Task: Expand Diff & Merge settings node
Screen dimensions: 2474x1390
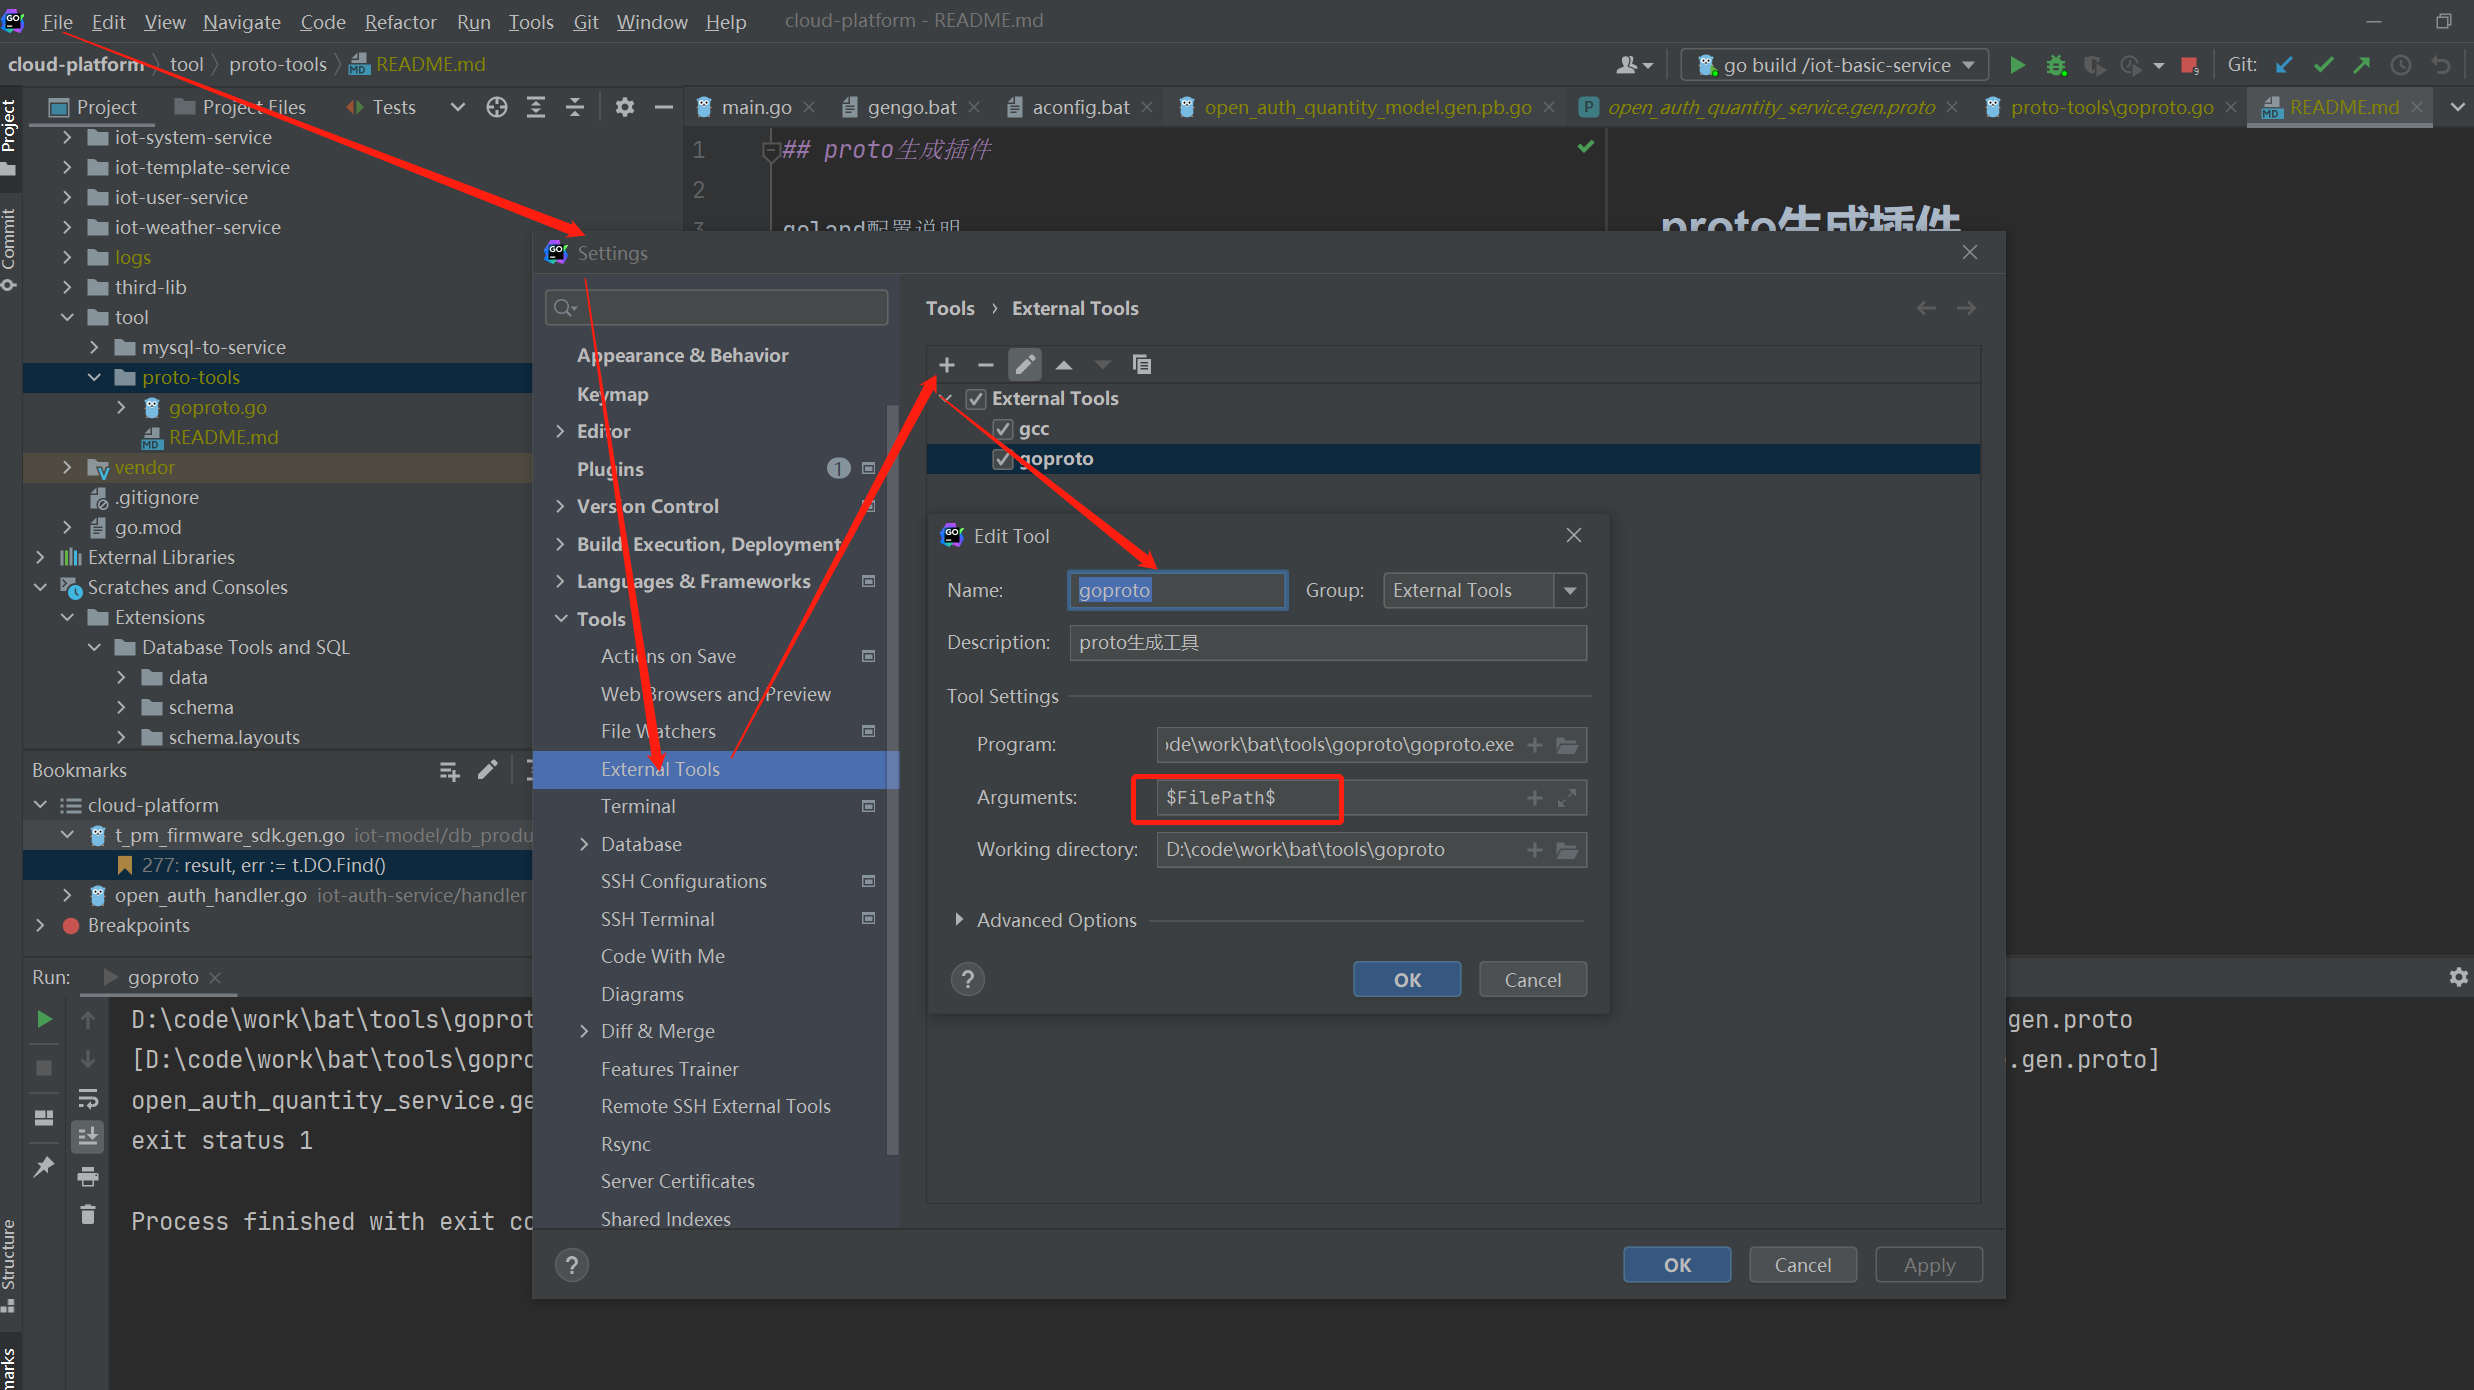Action: coord(584,1031)
